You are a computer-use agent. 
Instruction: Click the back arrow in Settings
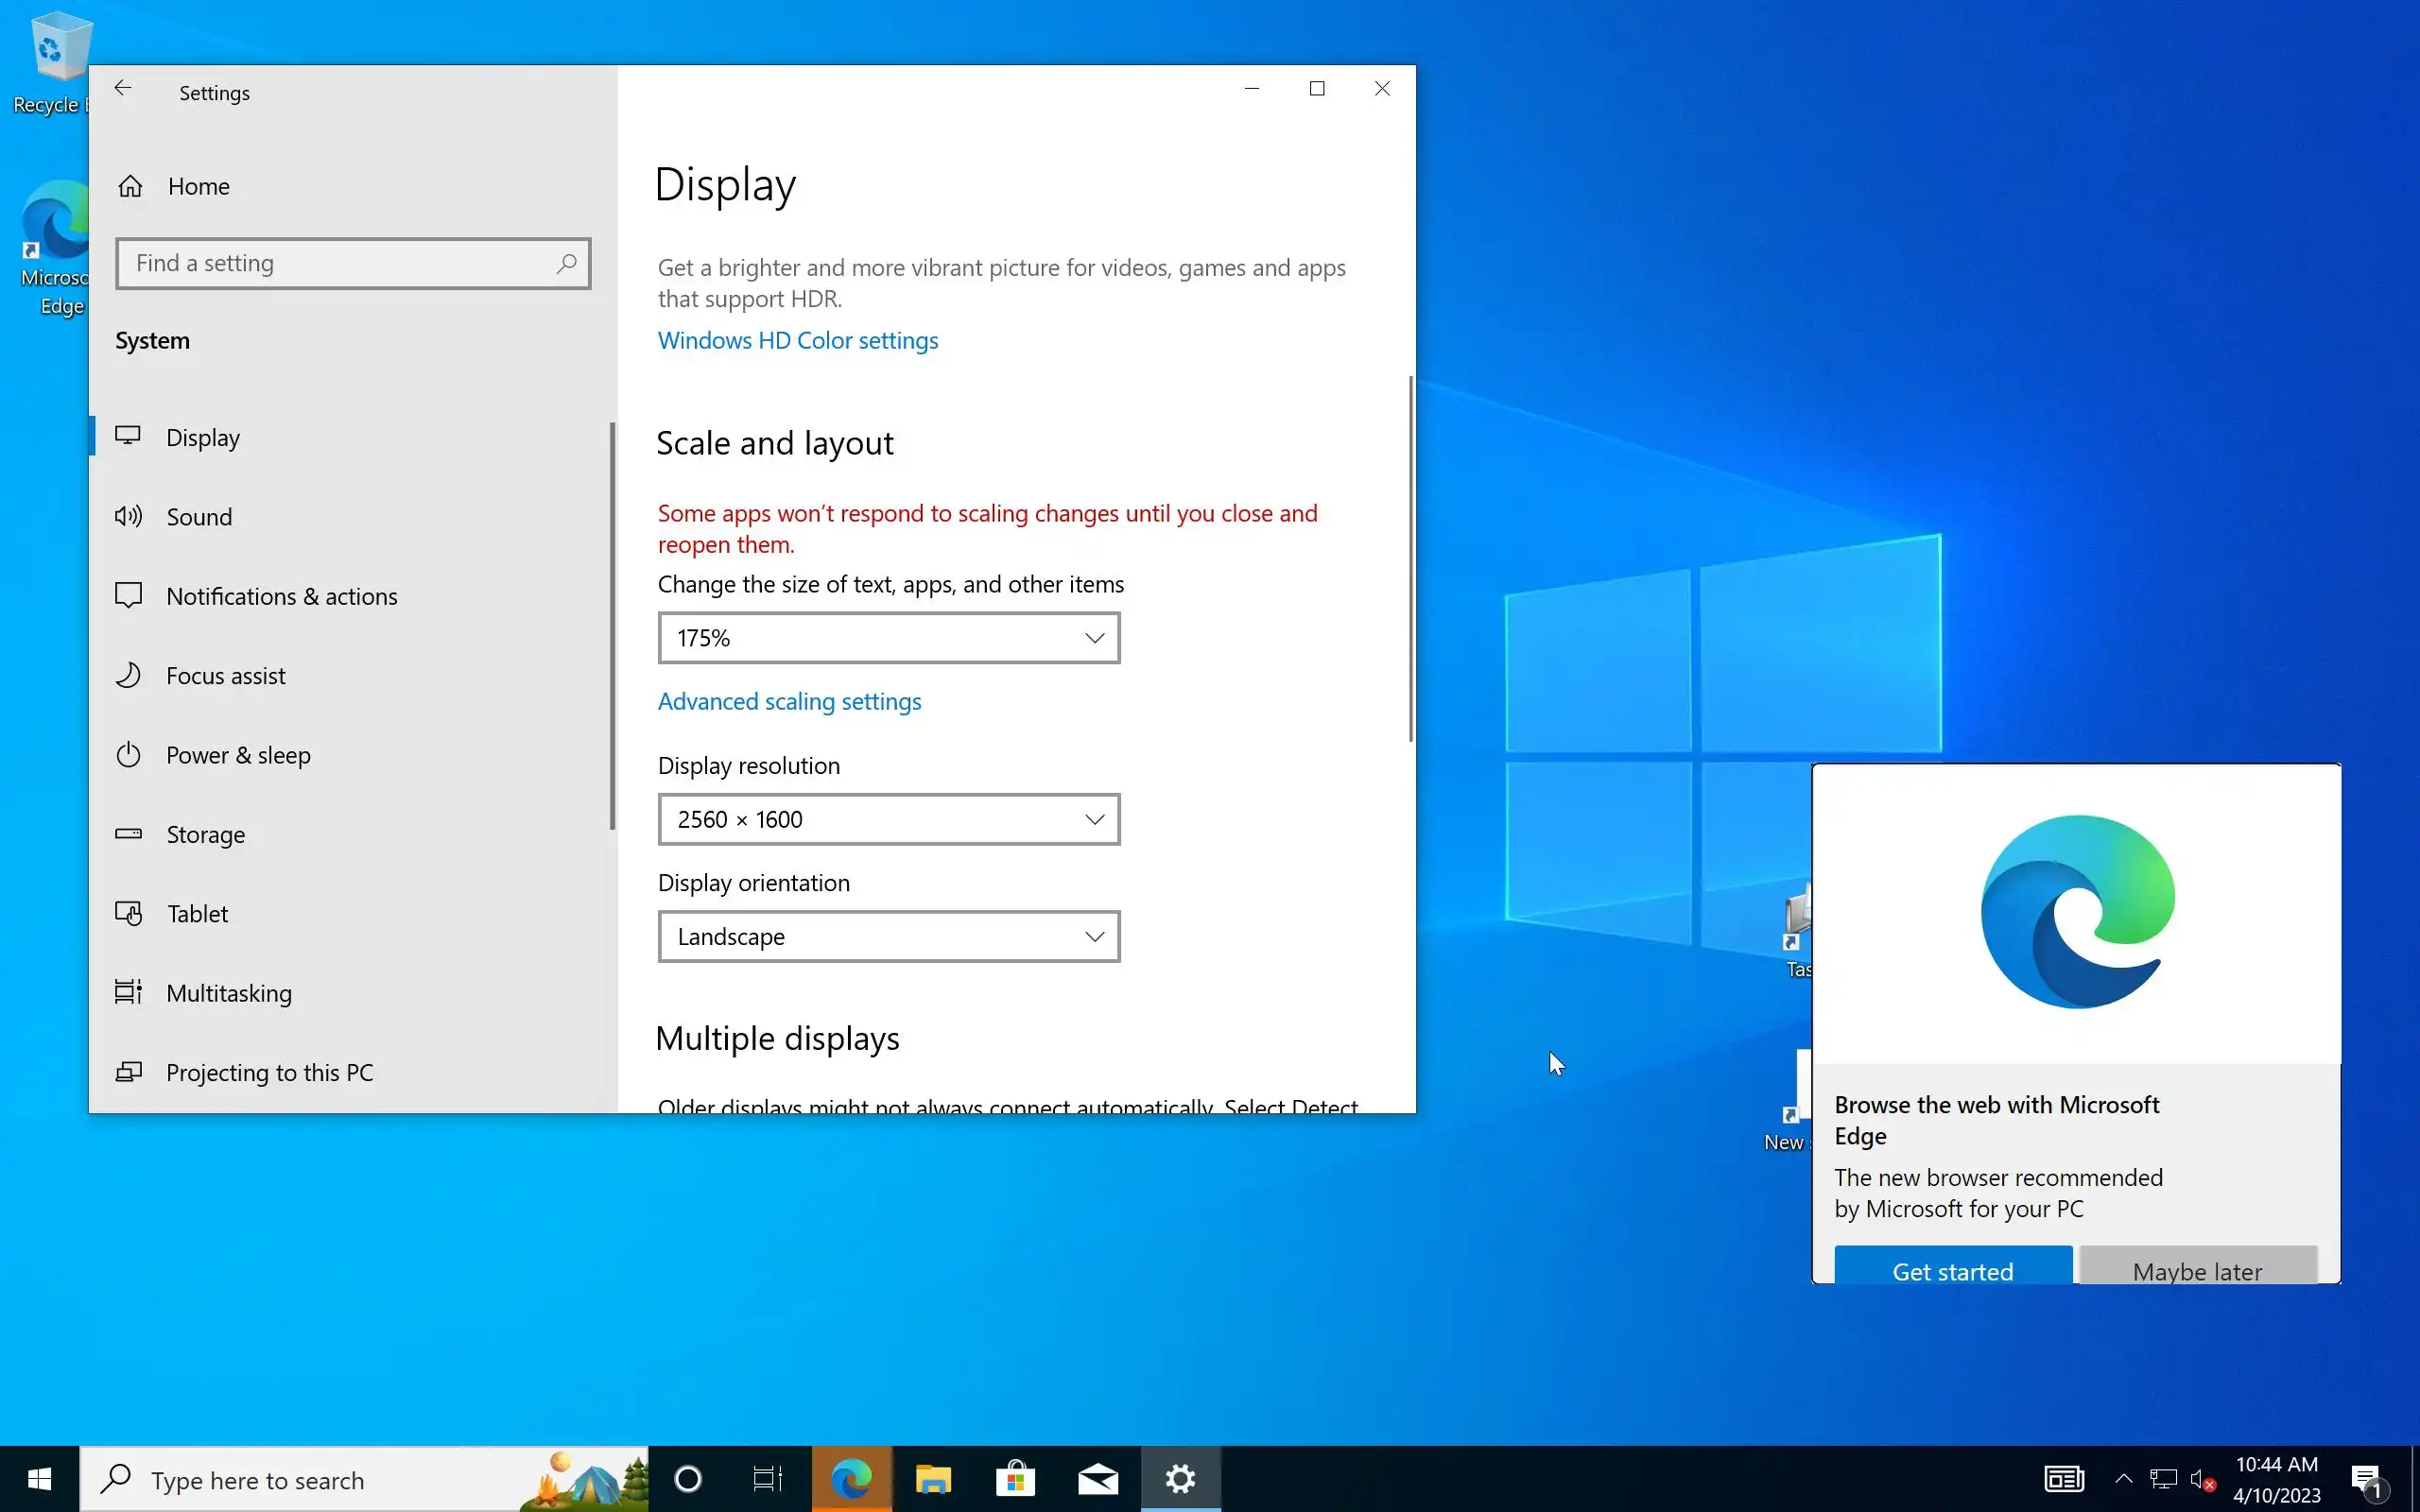(x=123, y=89)
